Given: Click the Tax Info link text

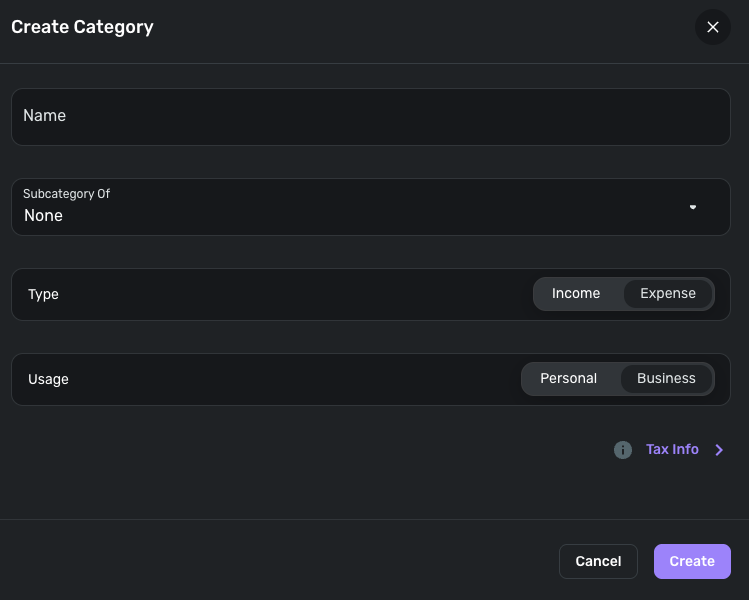Looking at the screenshot, I should coord(672,450).
